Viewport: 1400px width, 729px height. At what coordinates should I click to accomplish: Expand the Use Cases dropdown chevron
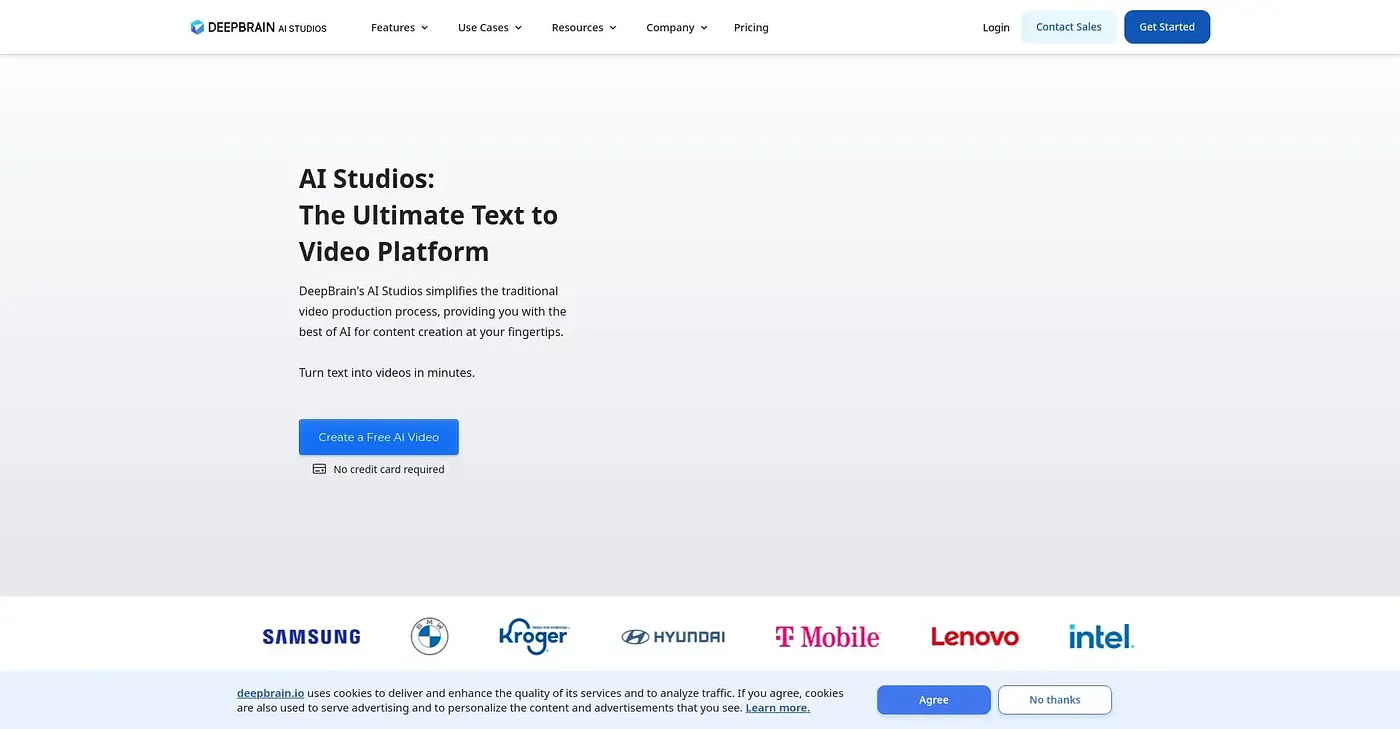pyautogui.click(x=518, y=28)
